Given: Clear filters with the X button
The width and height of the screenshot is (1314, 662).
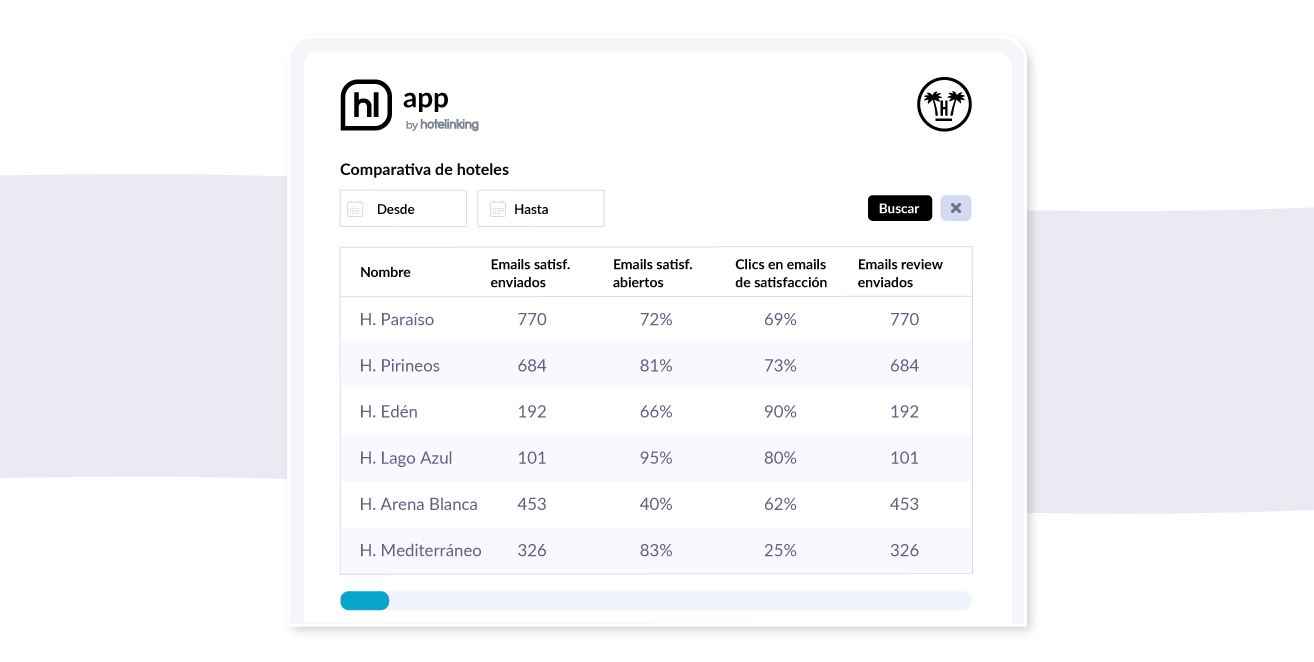Looking at the screenshot, I should [x=956, y=208].
